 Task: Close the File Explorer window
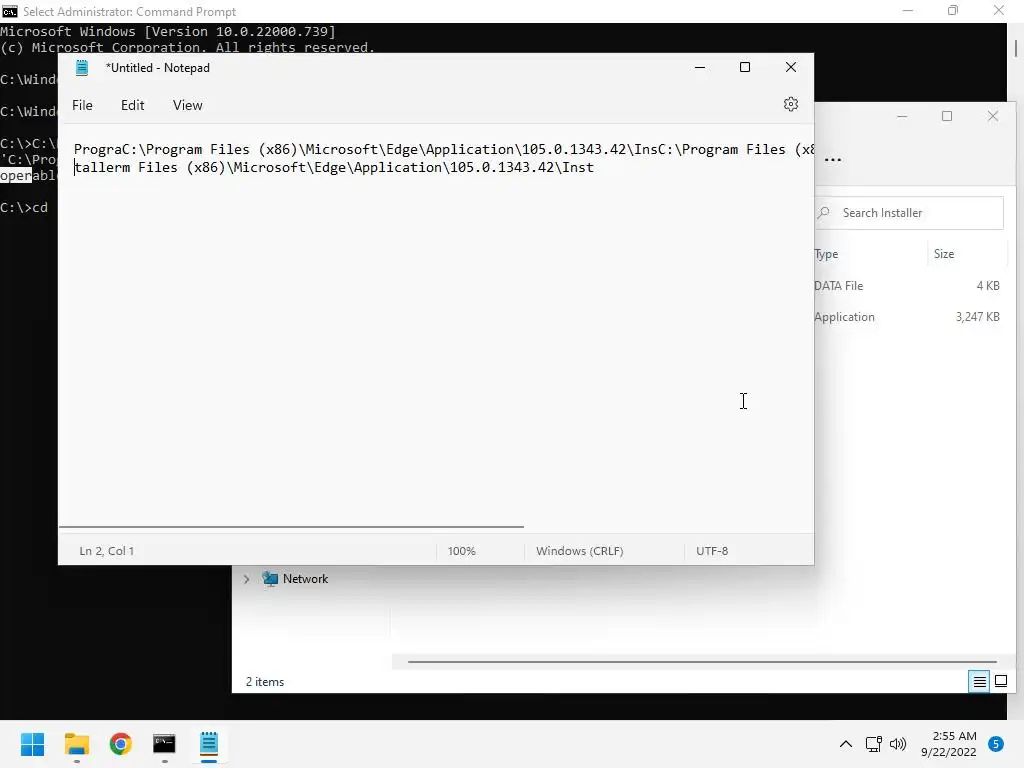[x=993, y=116]
